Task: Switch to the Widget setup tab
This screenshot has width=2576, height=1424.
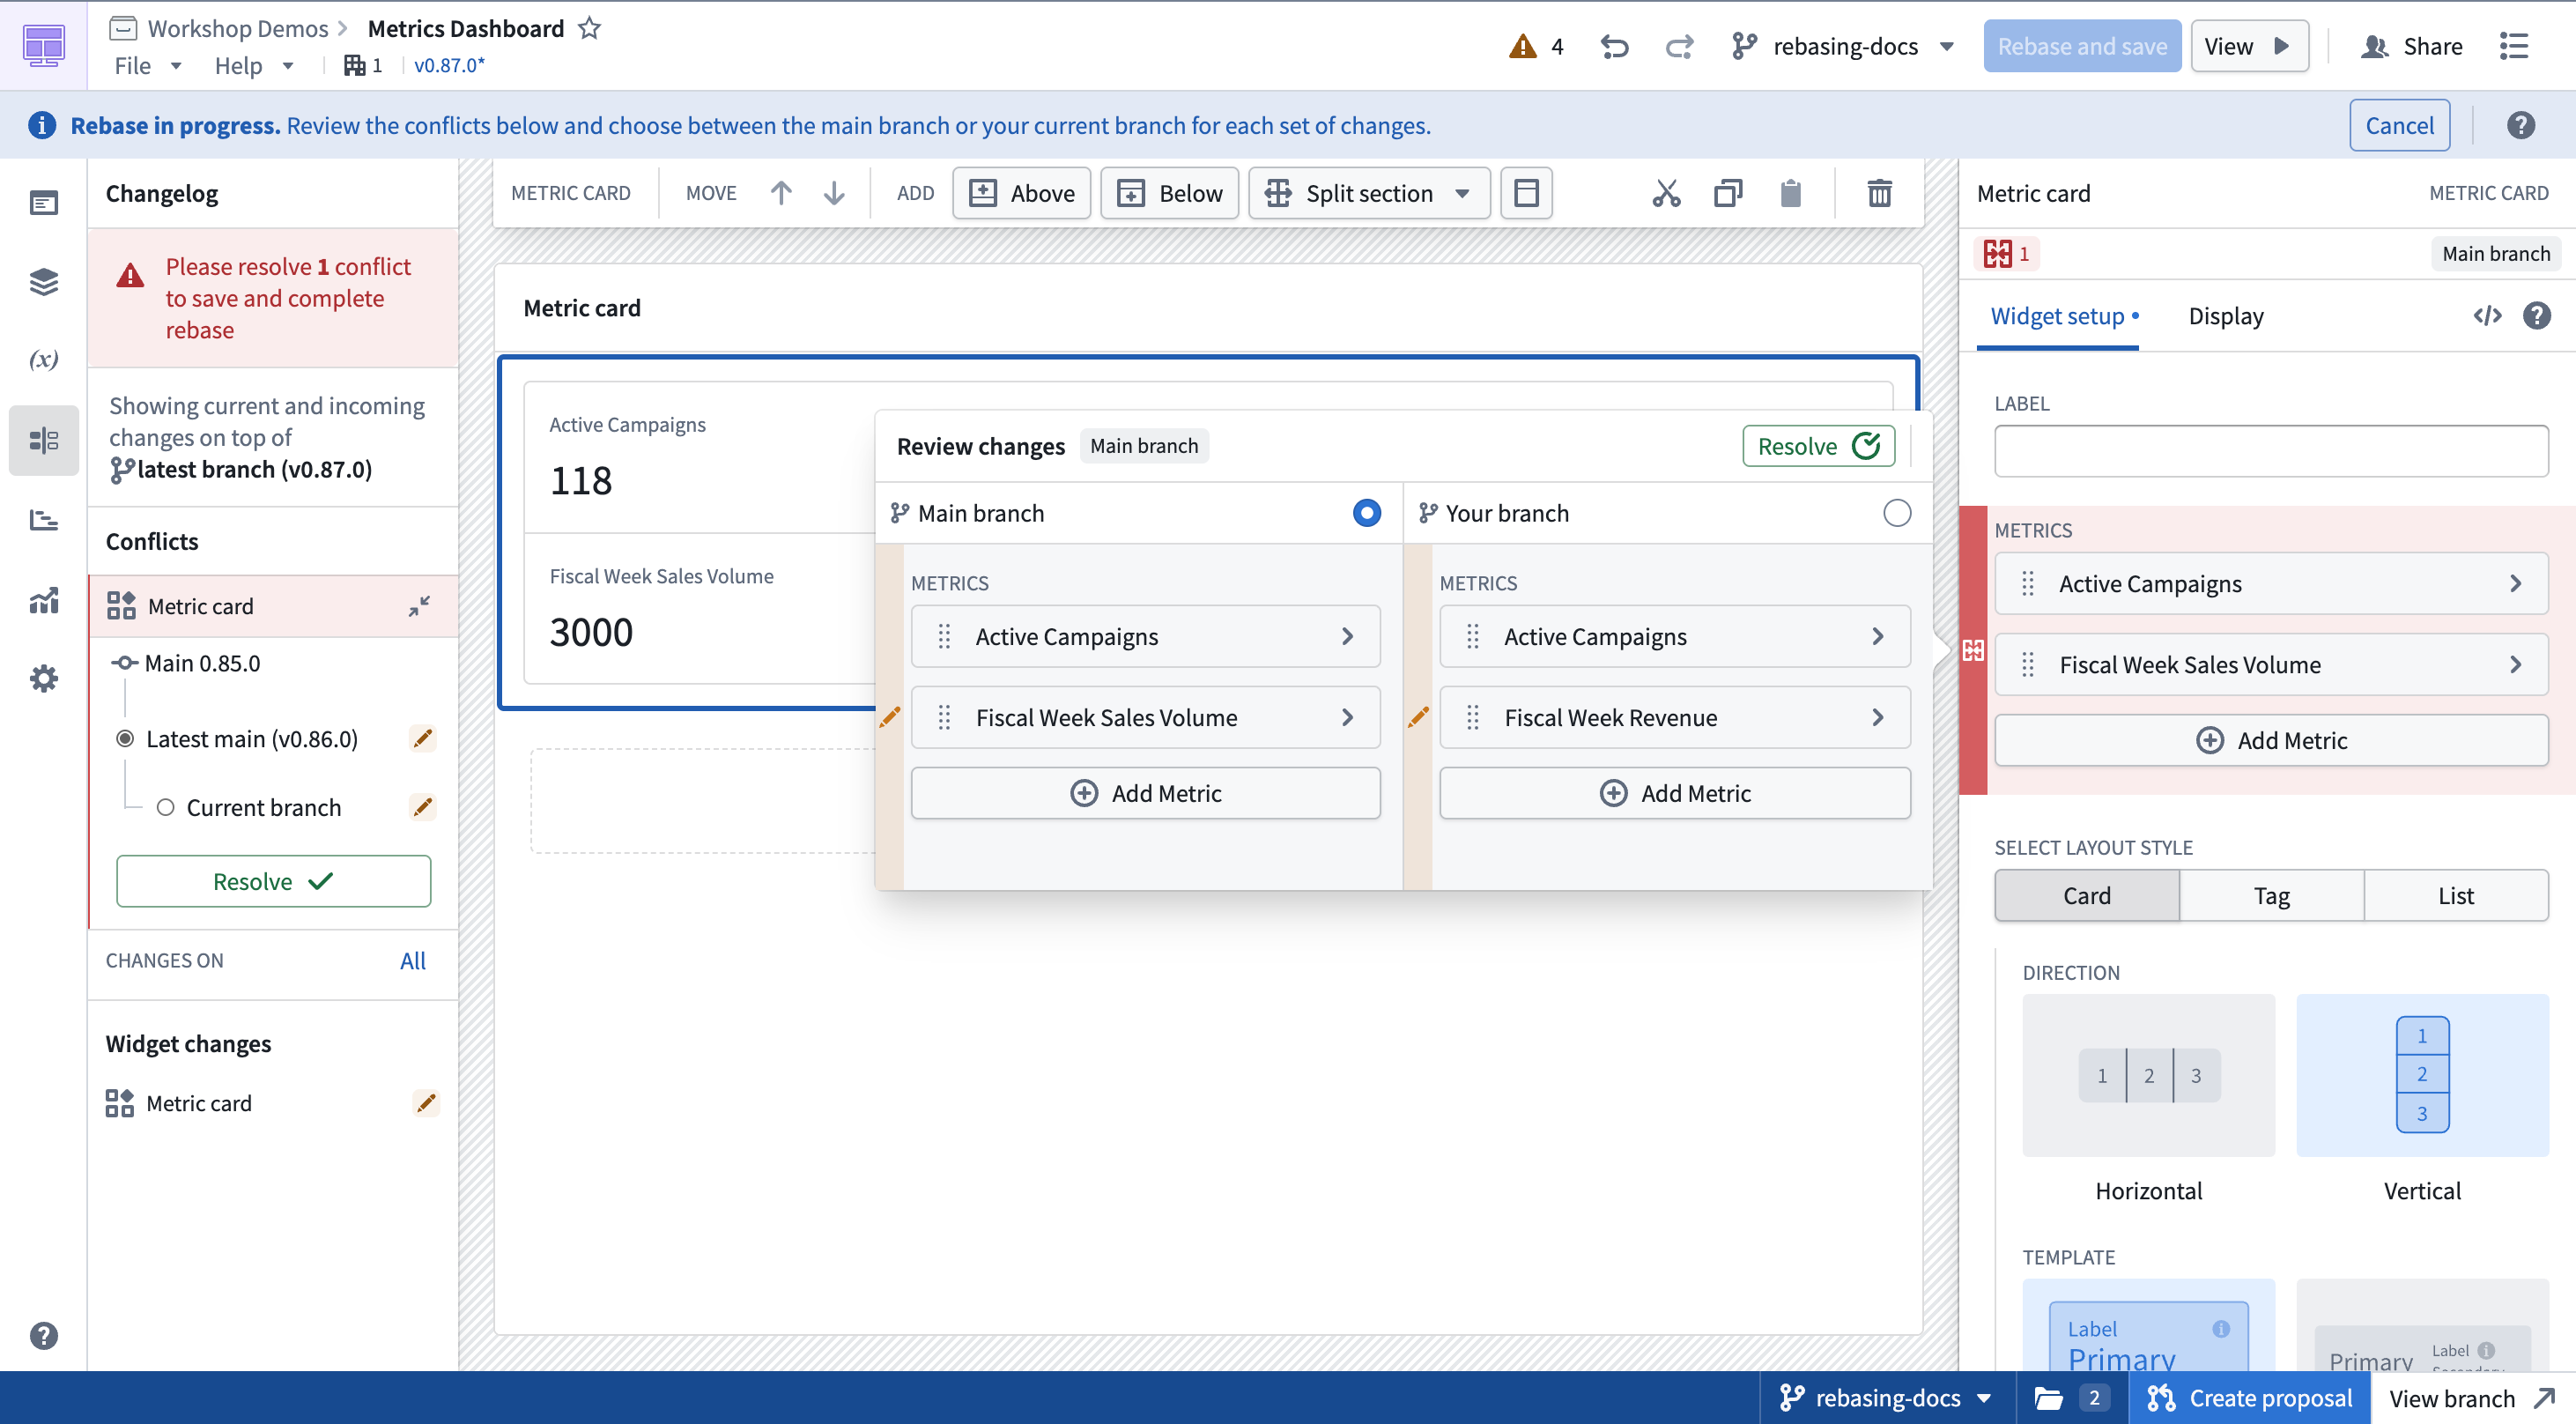Action: click(2057, 316)
